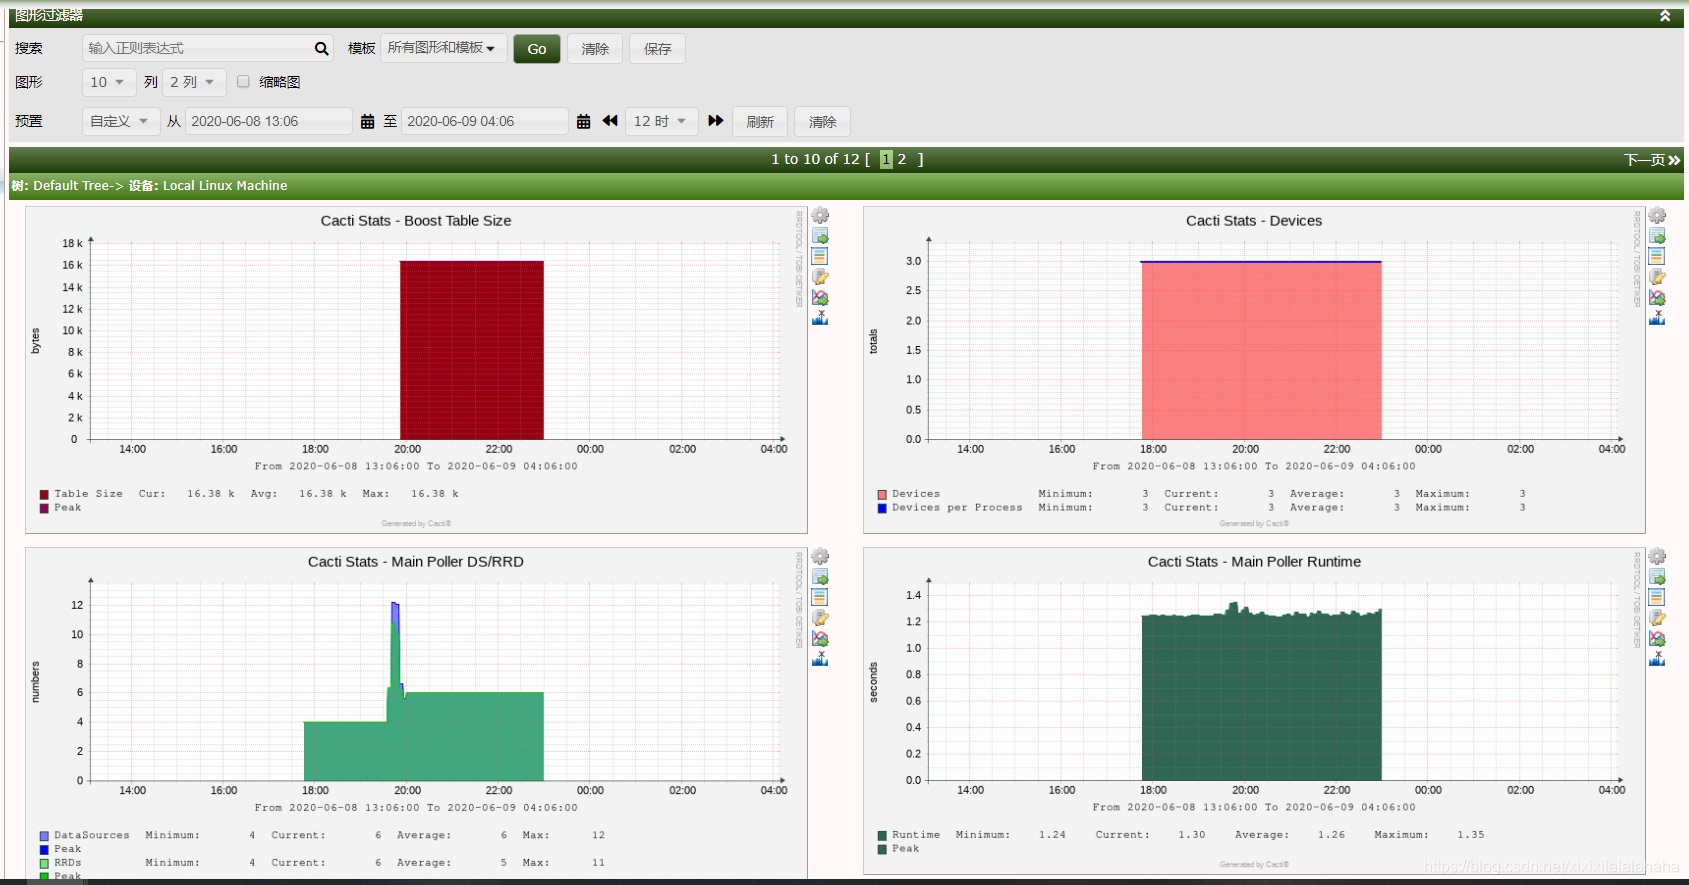
Task: Toggle the thumbnails checkbox
Action: tap(243, 82)
